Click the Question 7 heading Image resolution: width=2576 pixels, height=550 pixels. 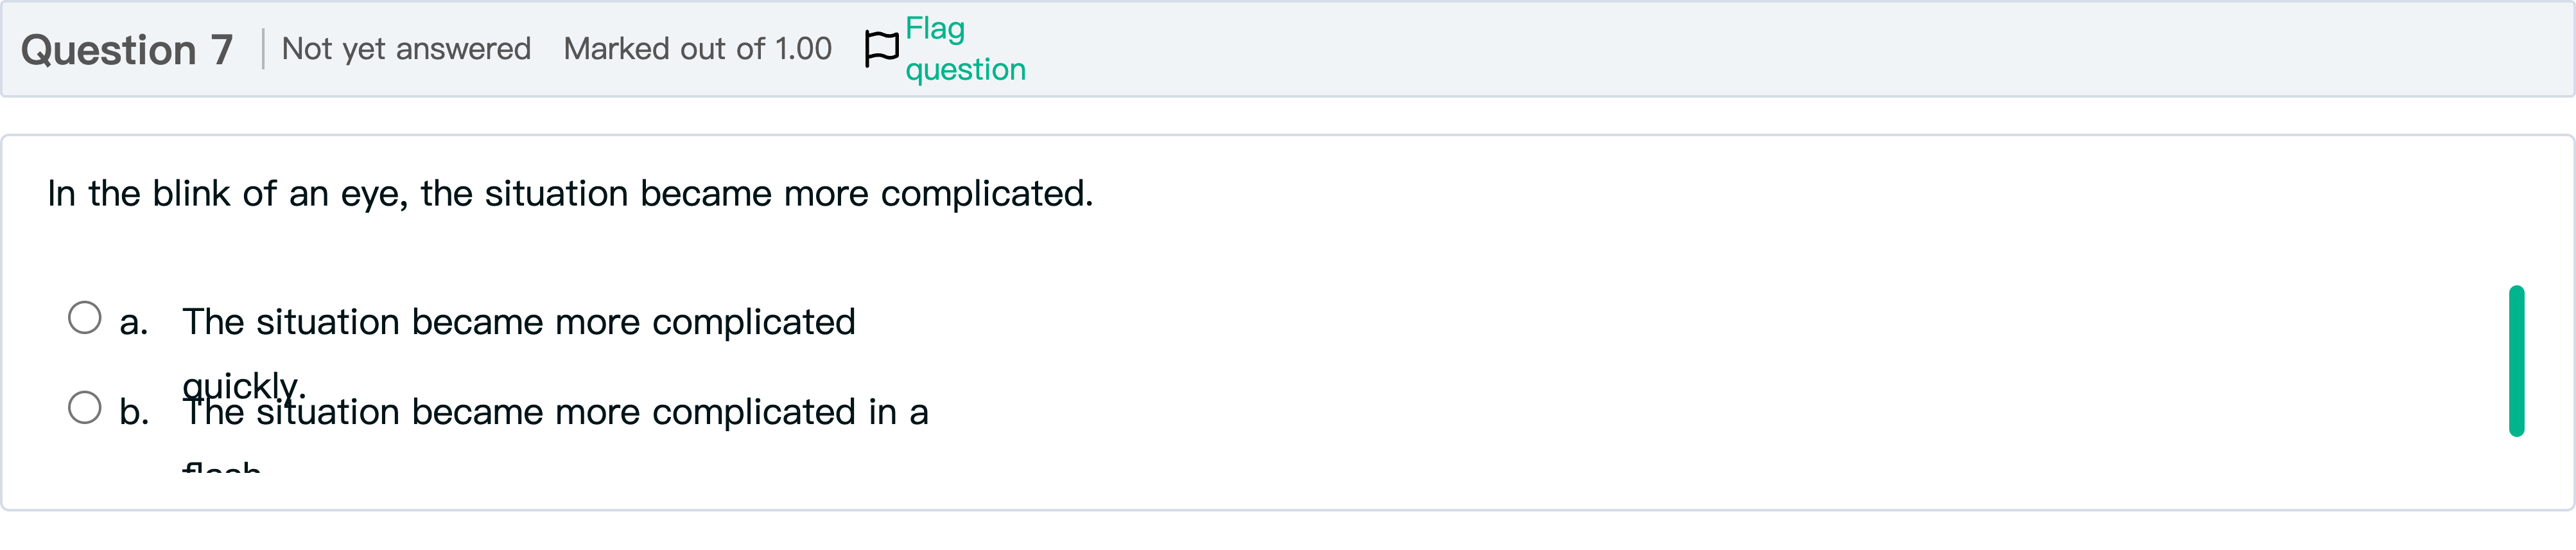pos(127,50)
